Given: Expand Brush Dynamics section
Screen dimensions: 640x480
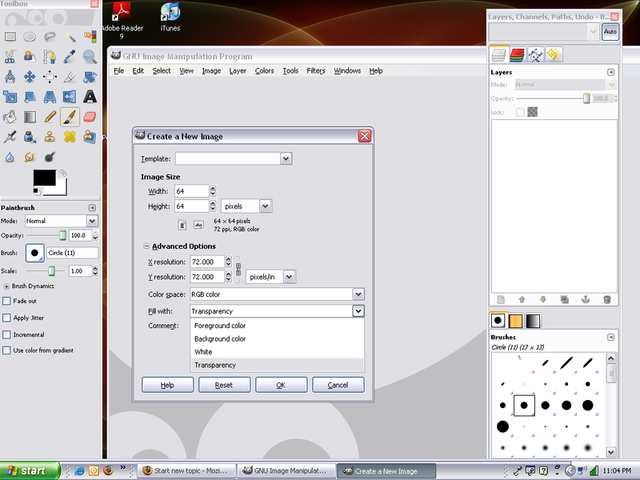Looking at the screenshot, I should click(x=6, y=286).
